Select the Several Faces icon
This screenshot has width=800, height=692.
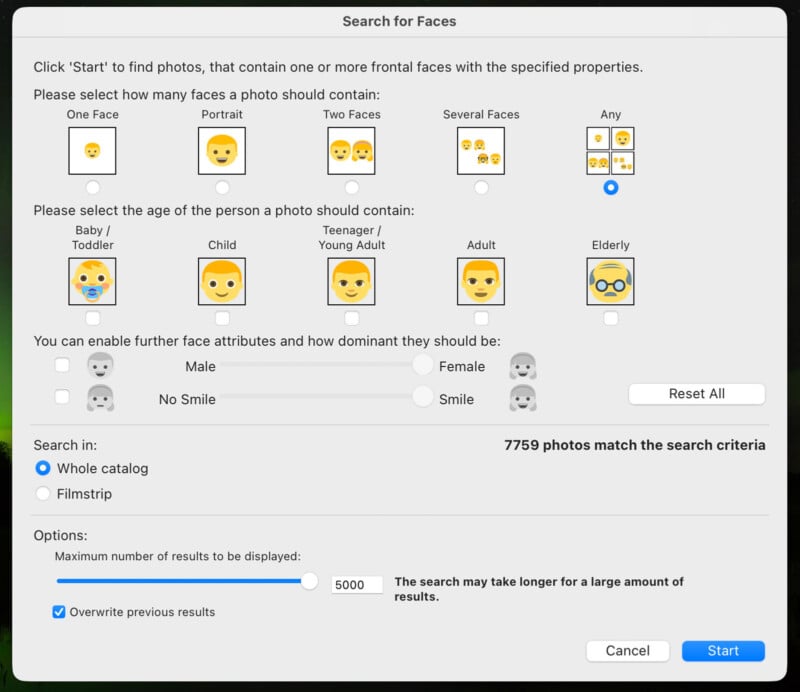[x=481, y=150]
